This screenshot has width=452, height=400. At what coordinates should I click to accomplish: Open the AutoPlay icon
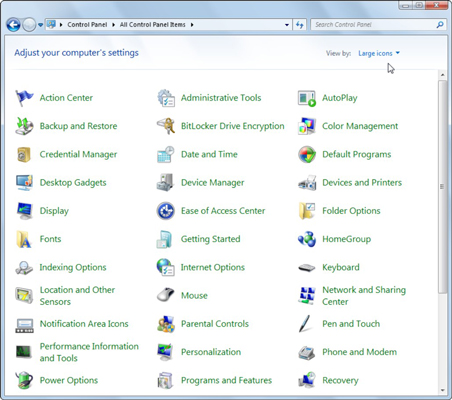[307, 98]
